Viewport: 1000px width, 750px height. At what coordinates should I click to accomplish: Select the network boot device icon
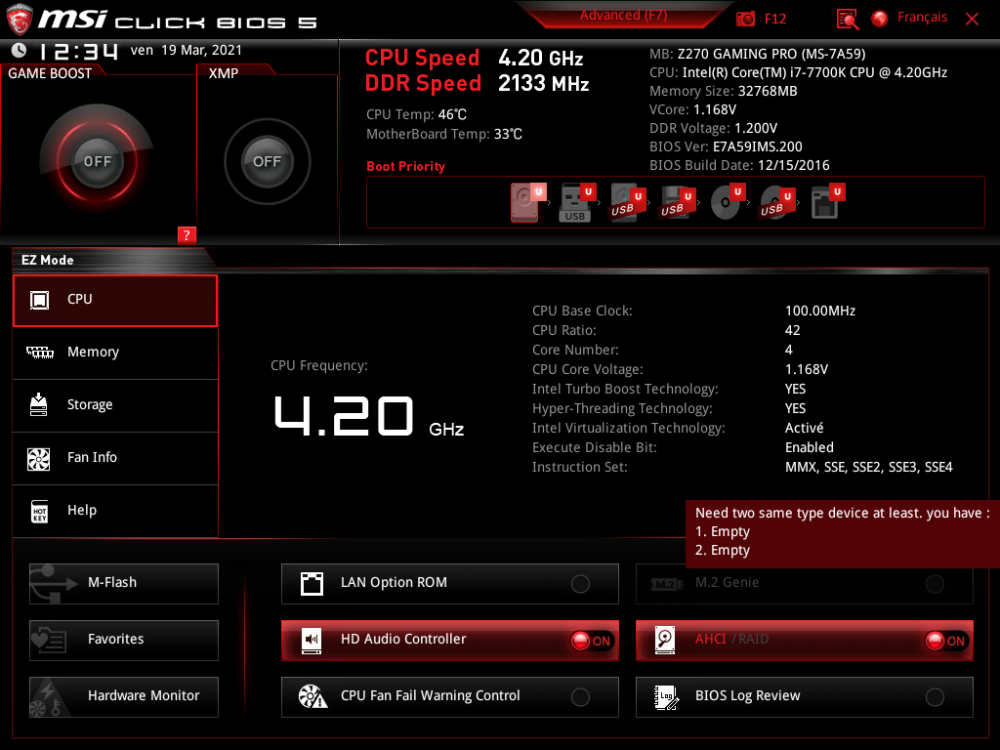(x=825, y=203)
